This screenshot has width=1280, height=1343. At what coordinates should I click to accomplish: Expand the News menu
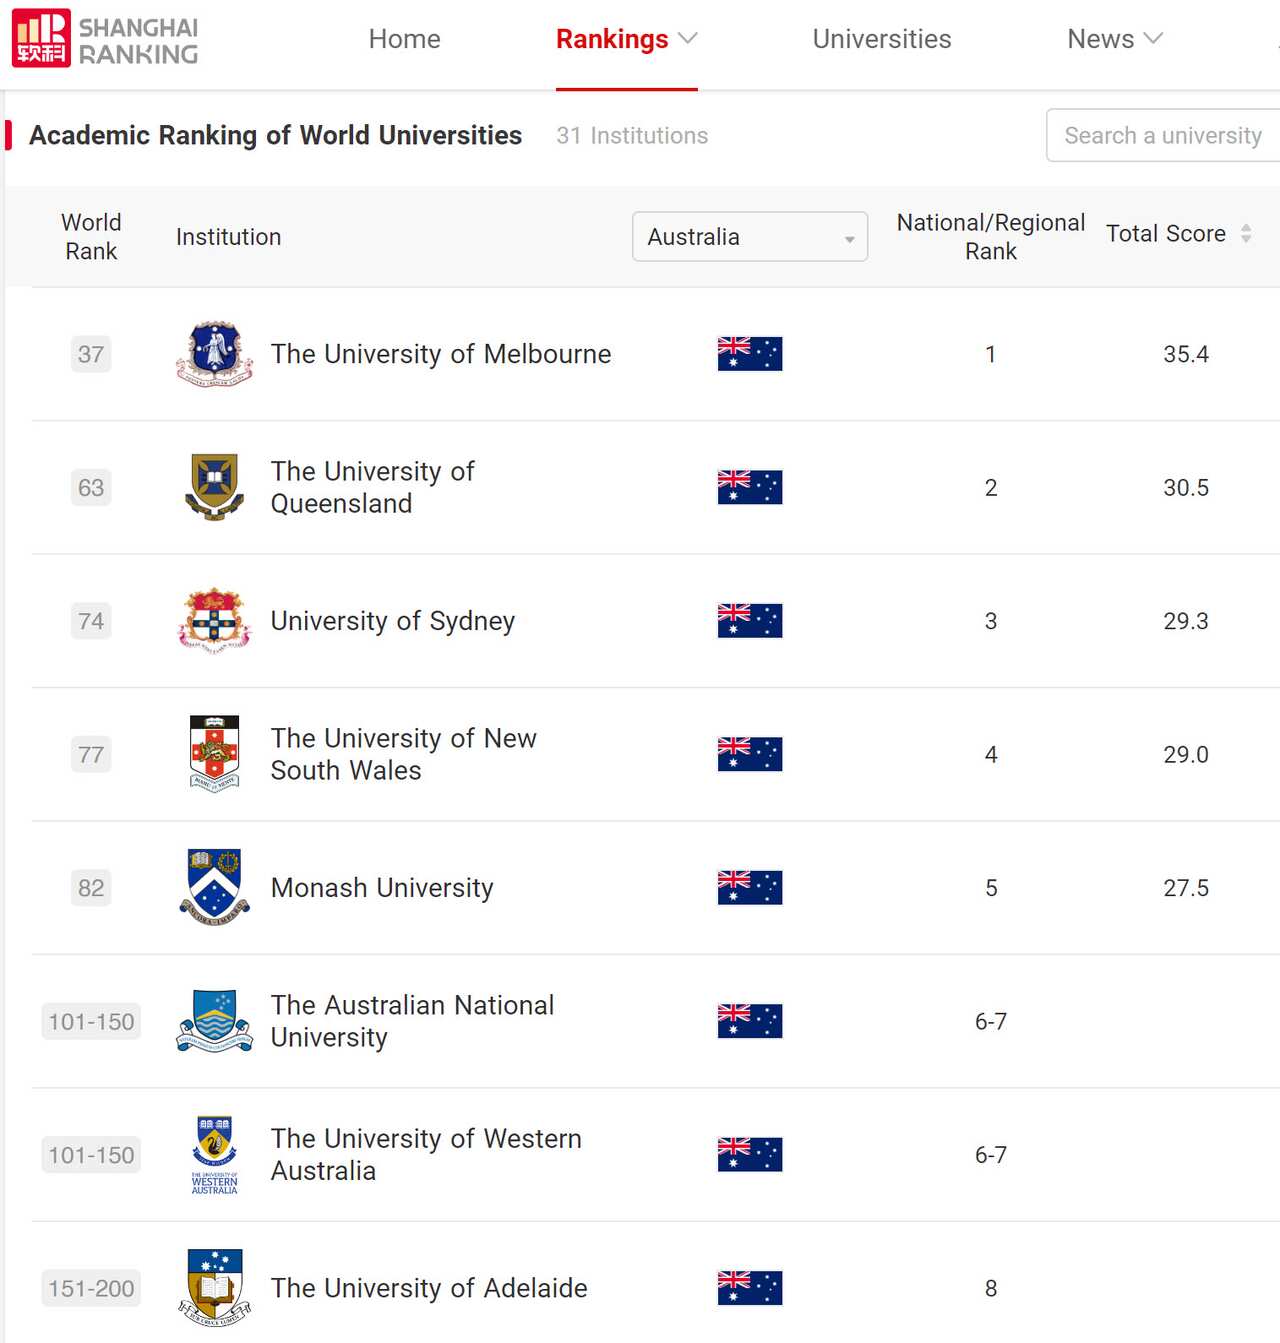tap(1114, 39)
